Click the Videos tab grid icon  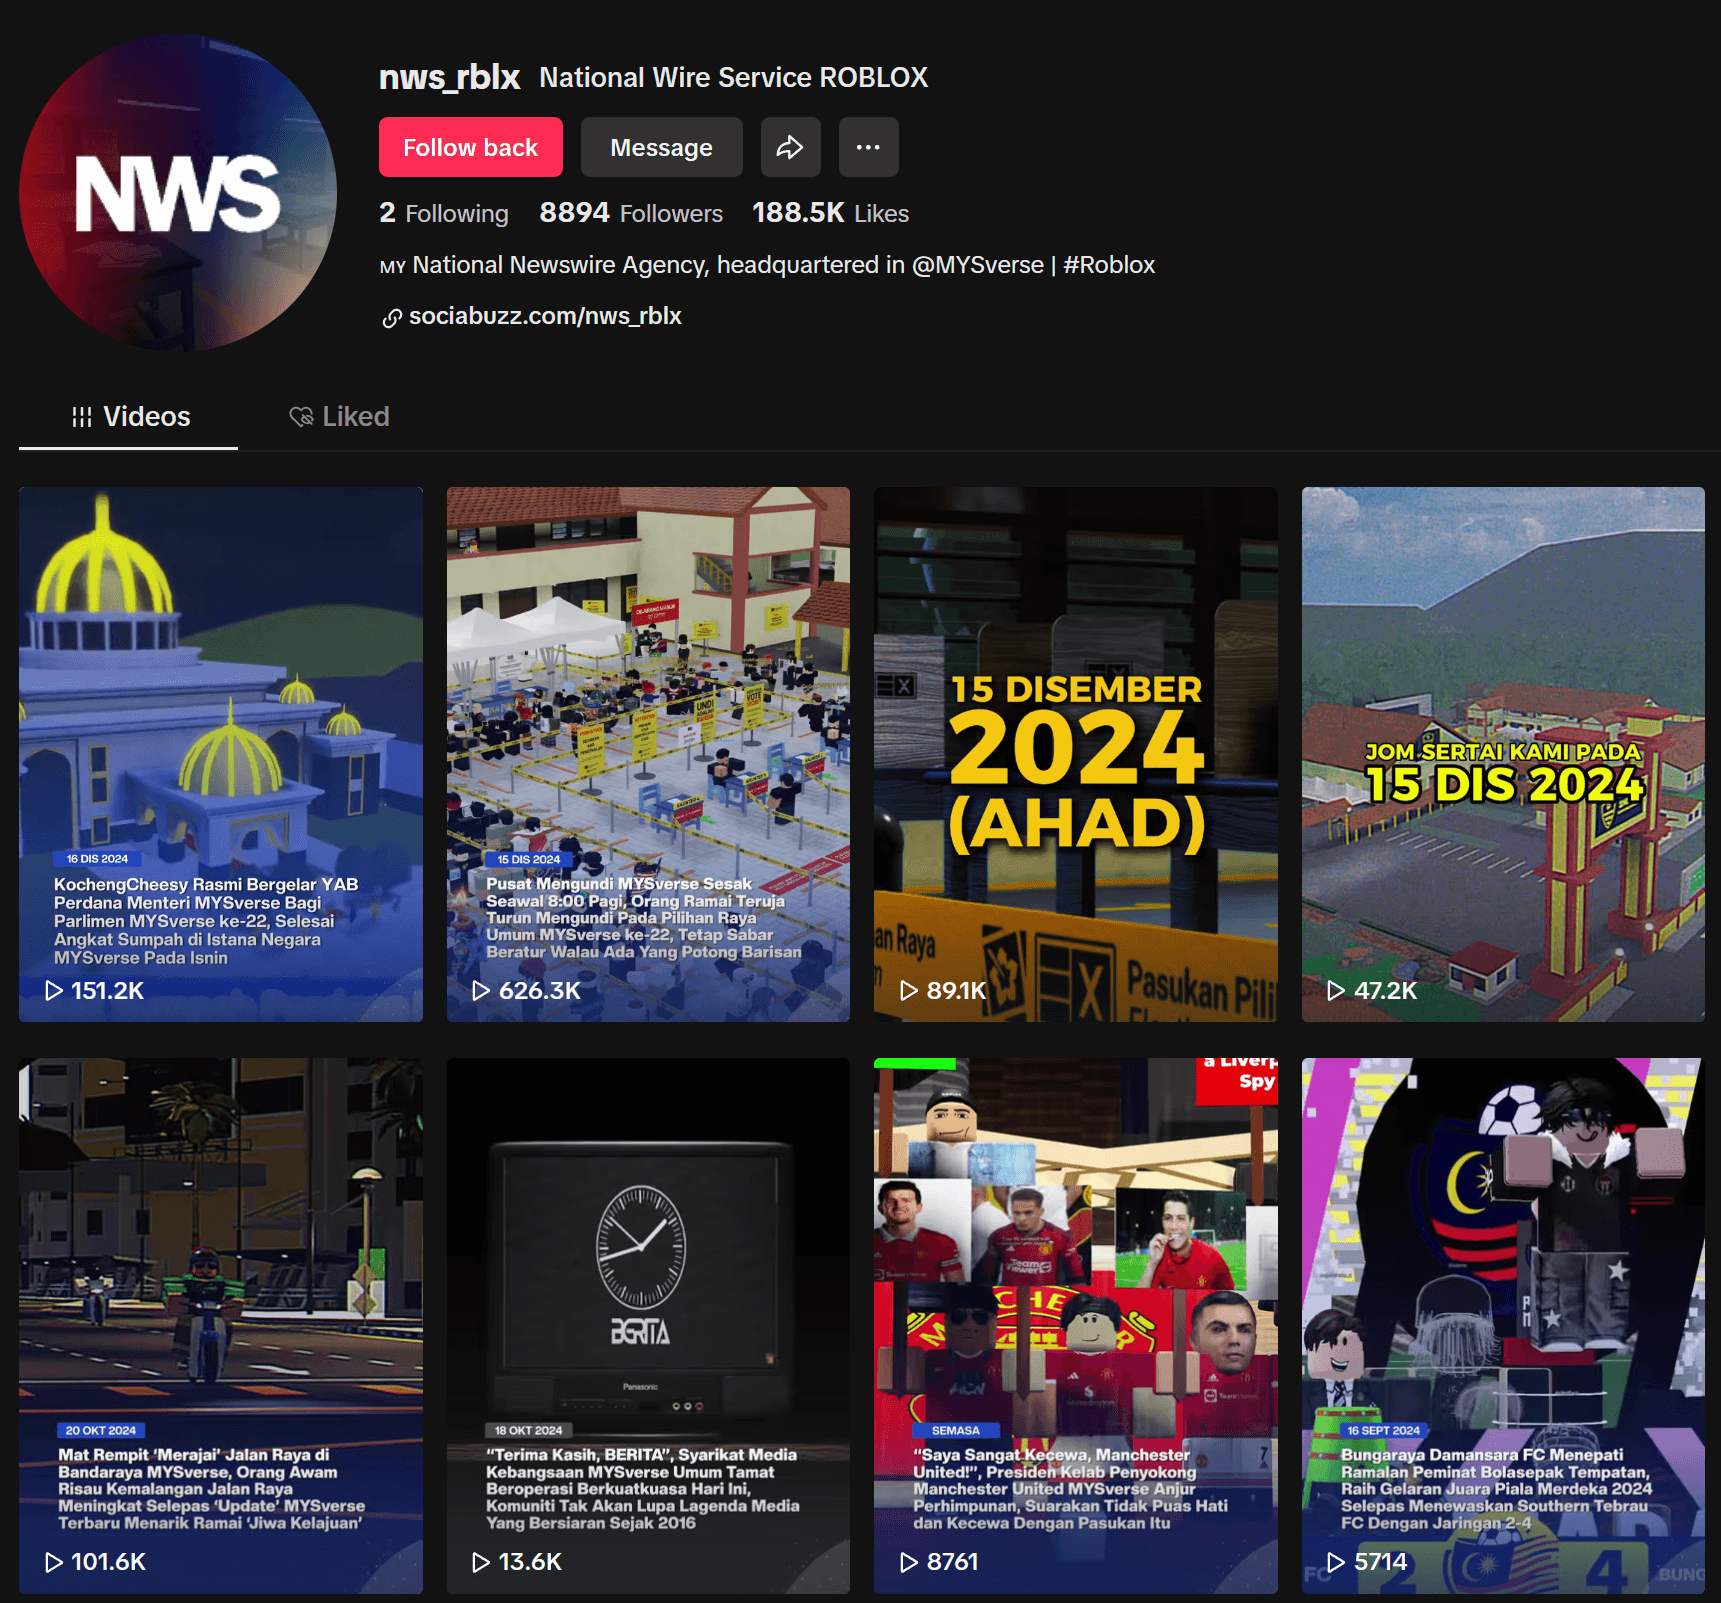(x=82, y=417)
